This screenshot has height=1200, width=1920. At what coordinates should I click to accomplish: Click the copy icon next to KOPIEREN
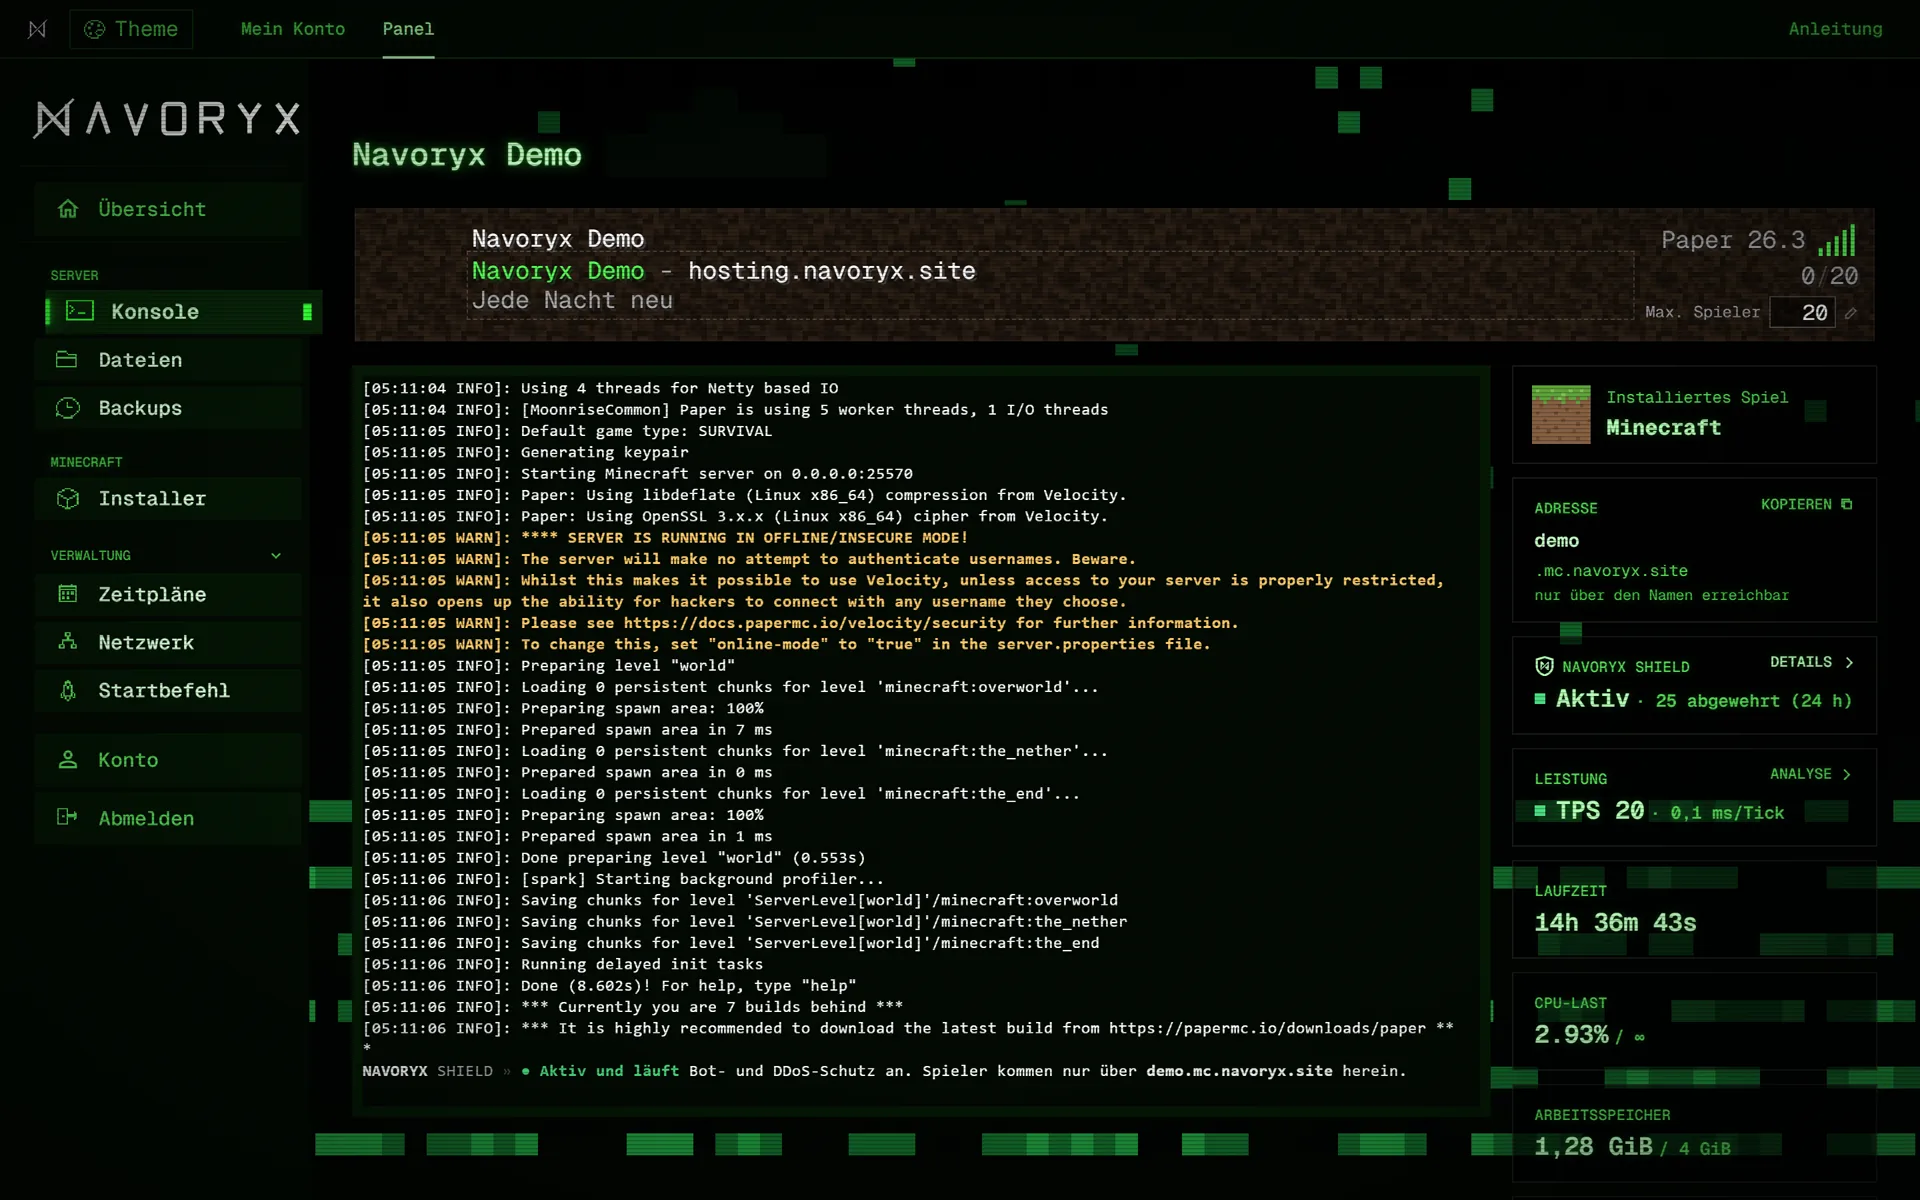click(x=1847, y=505)
